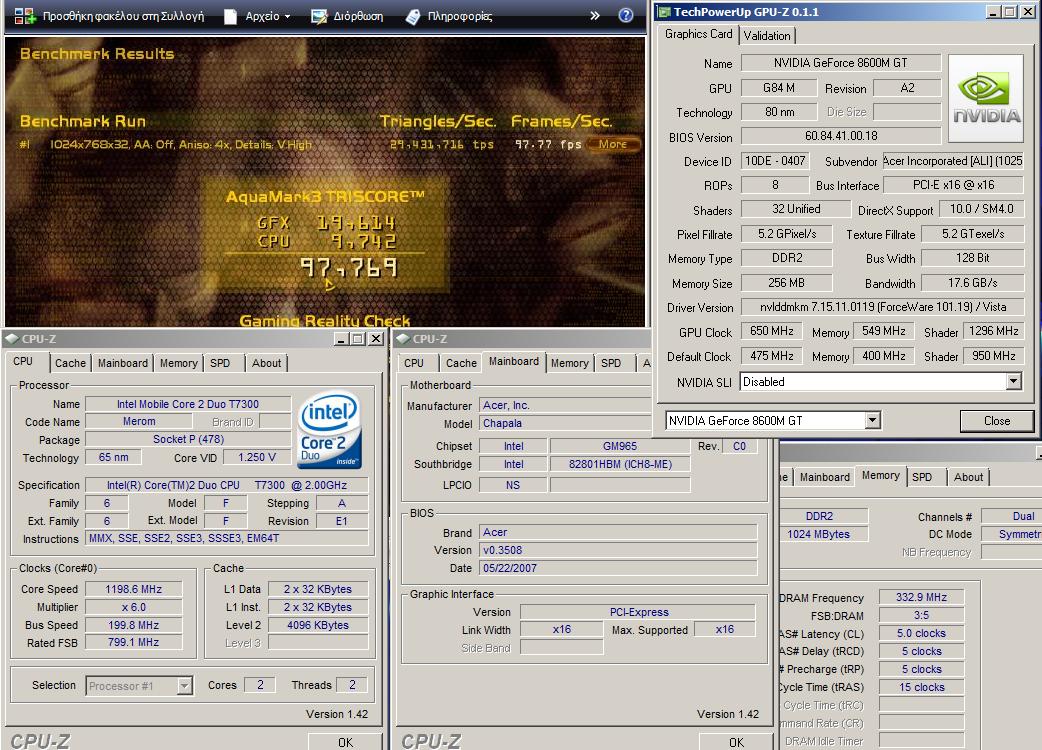Click the Level 2 cache 4096 KBytes value

318,625
